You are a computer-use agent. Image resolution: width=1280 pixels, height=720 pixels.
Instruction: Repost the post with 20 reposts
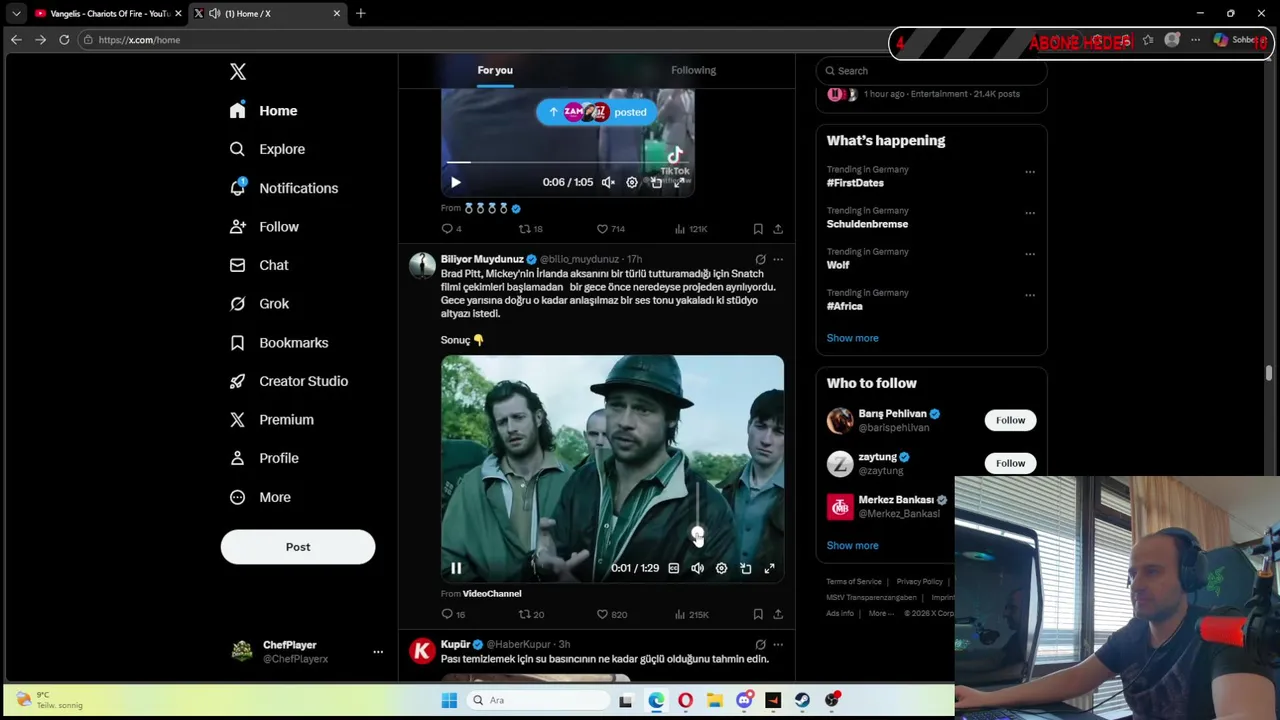pos(531,614)
